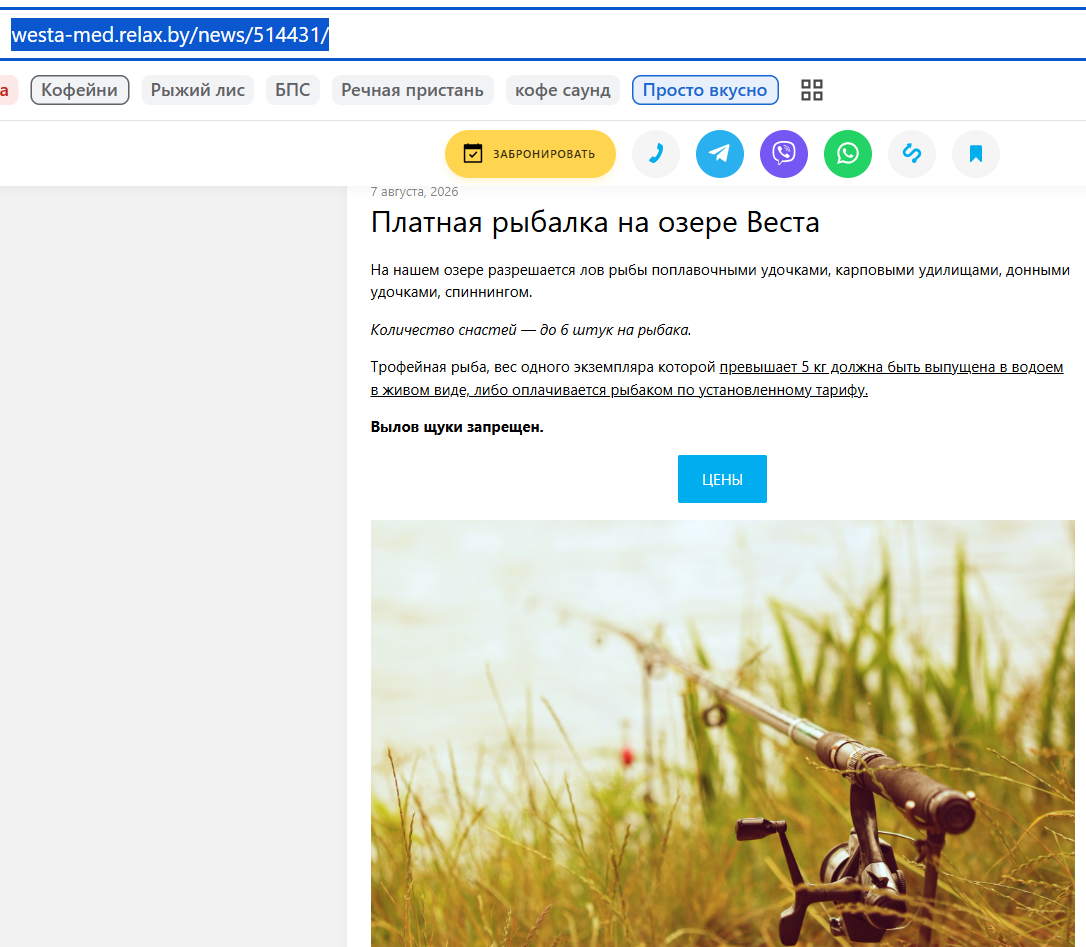Open the Кофейни bookmark

click(x=80, y=90)
